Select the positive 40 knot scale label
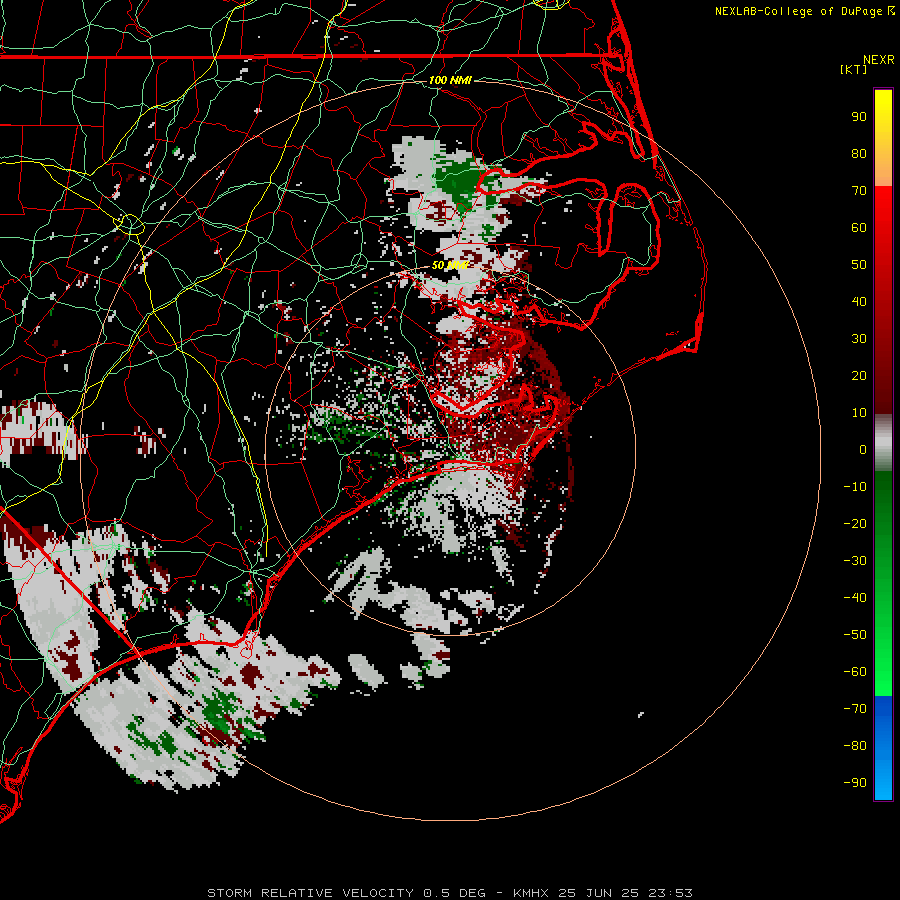 click(x=859, y=301)
